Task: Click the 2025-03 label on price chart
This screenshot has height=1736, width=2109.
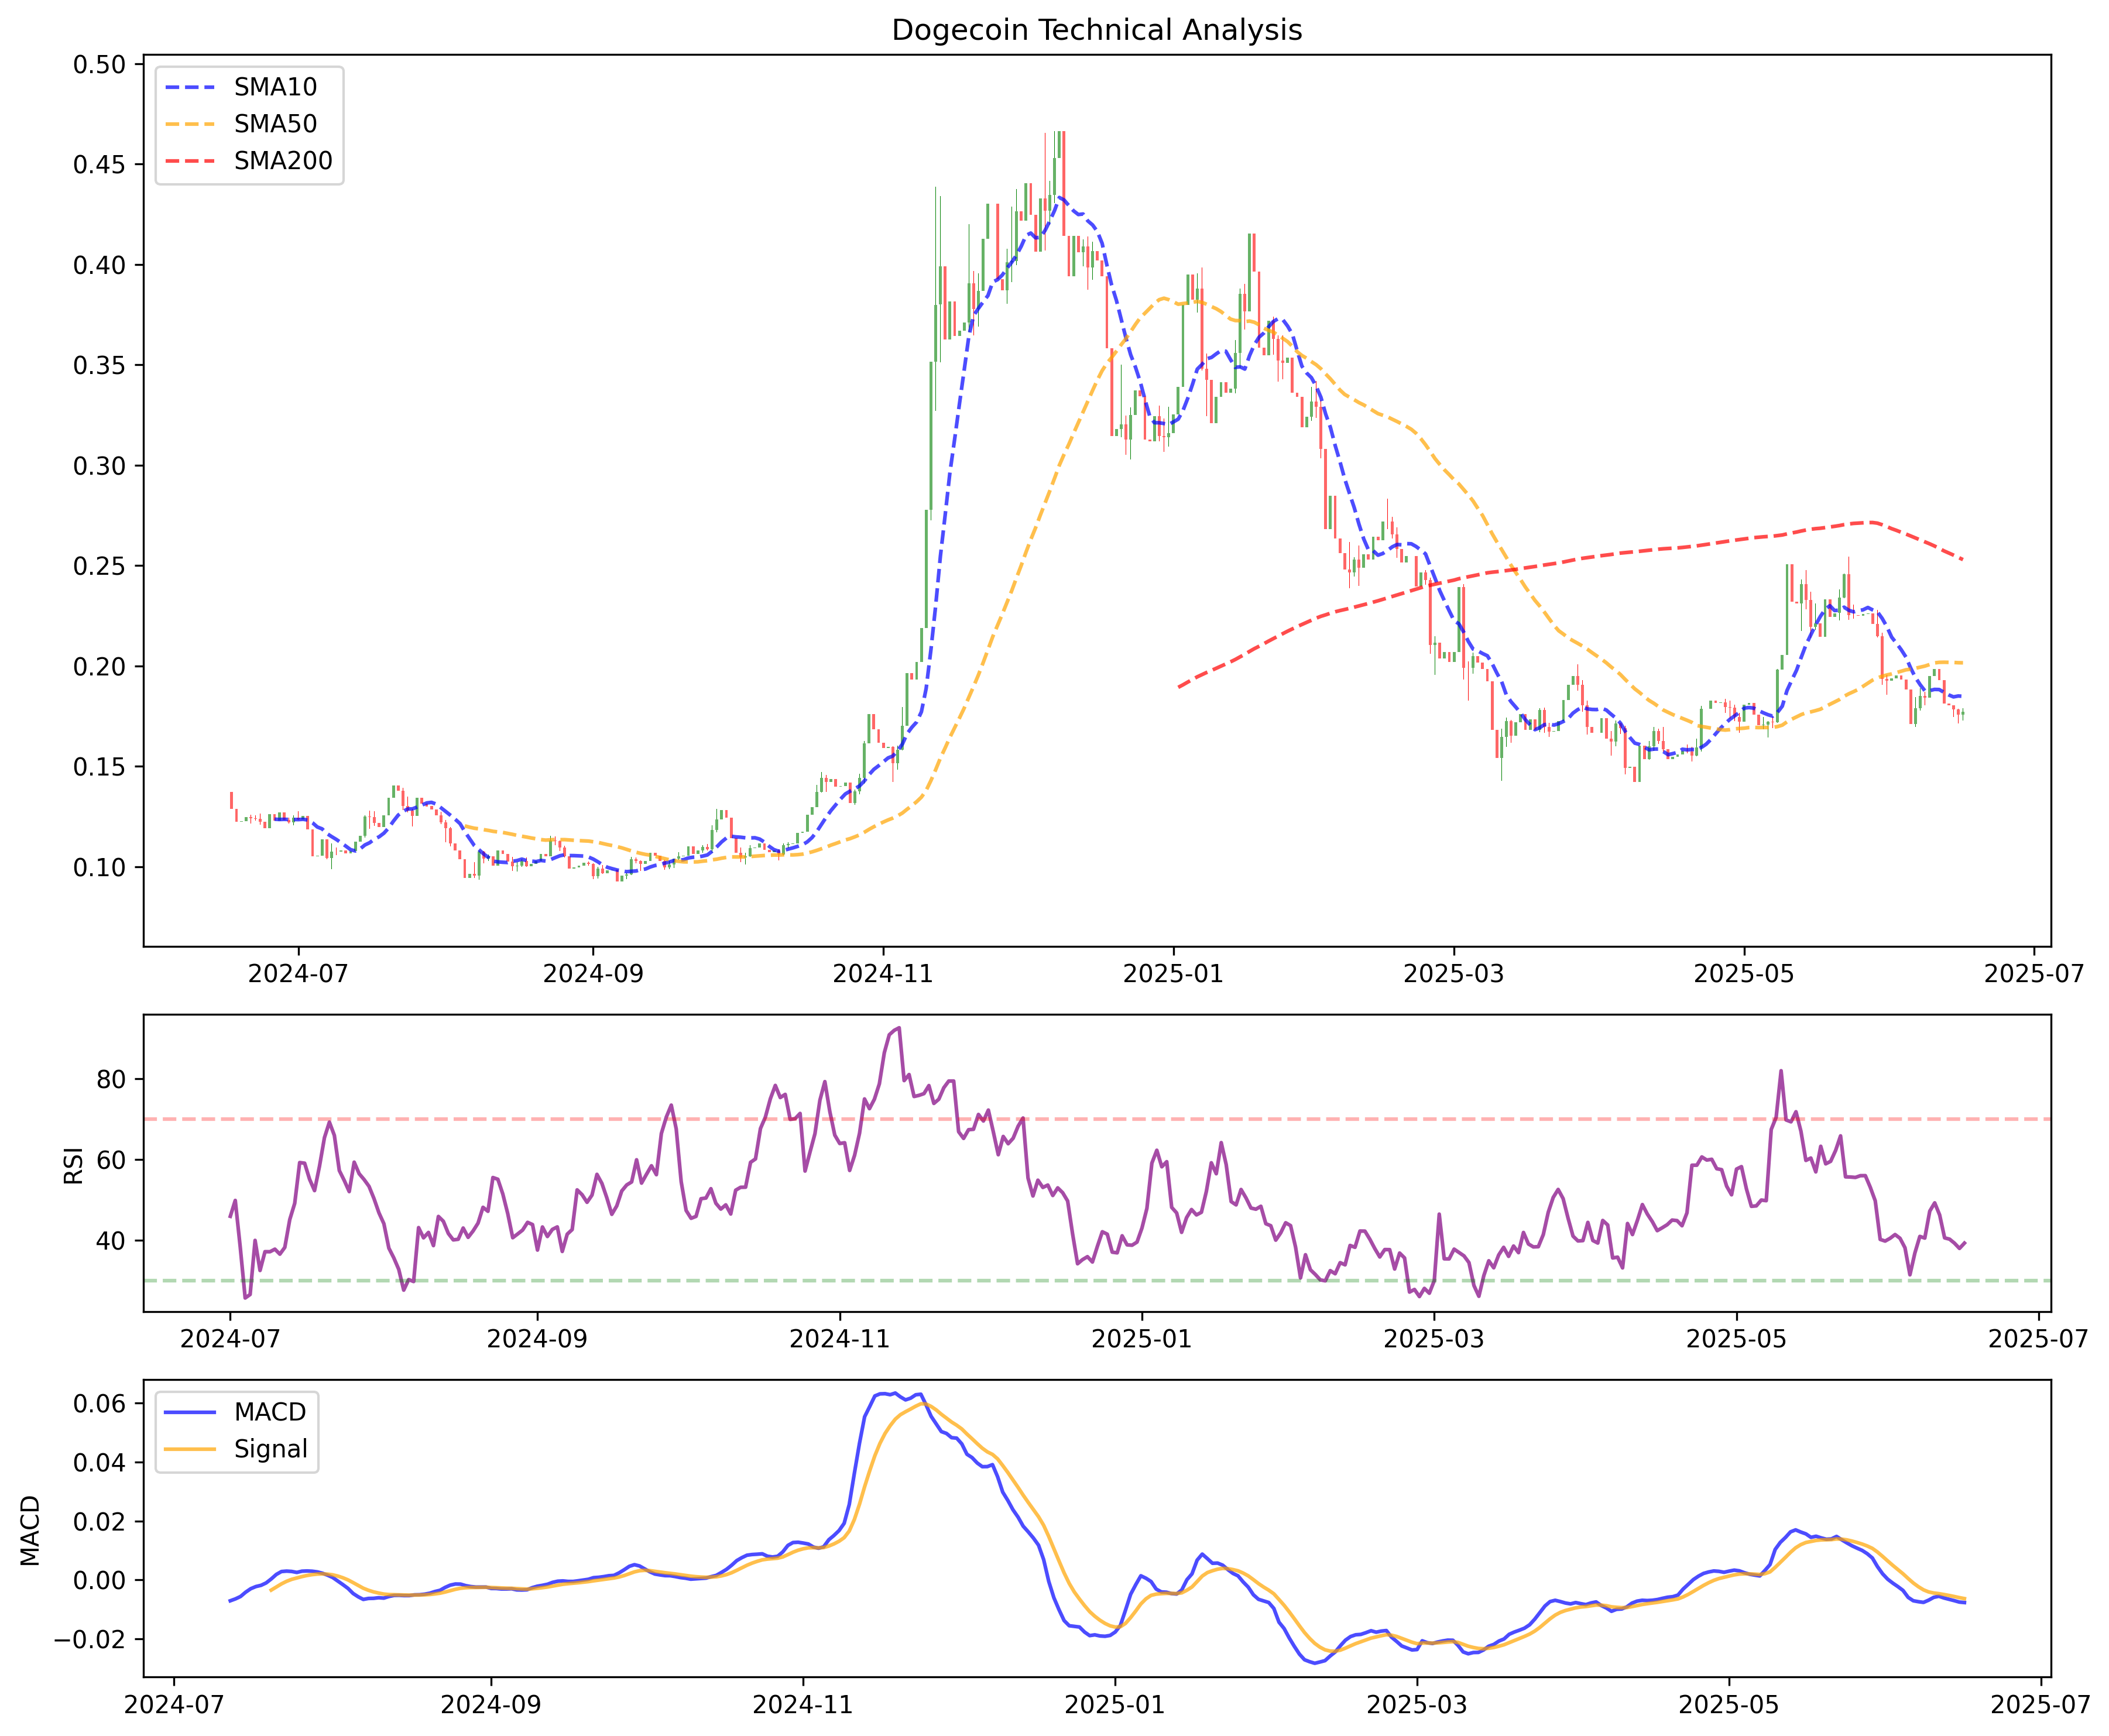Action: tap(1453, 974)
